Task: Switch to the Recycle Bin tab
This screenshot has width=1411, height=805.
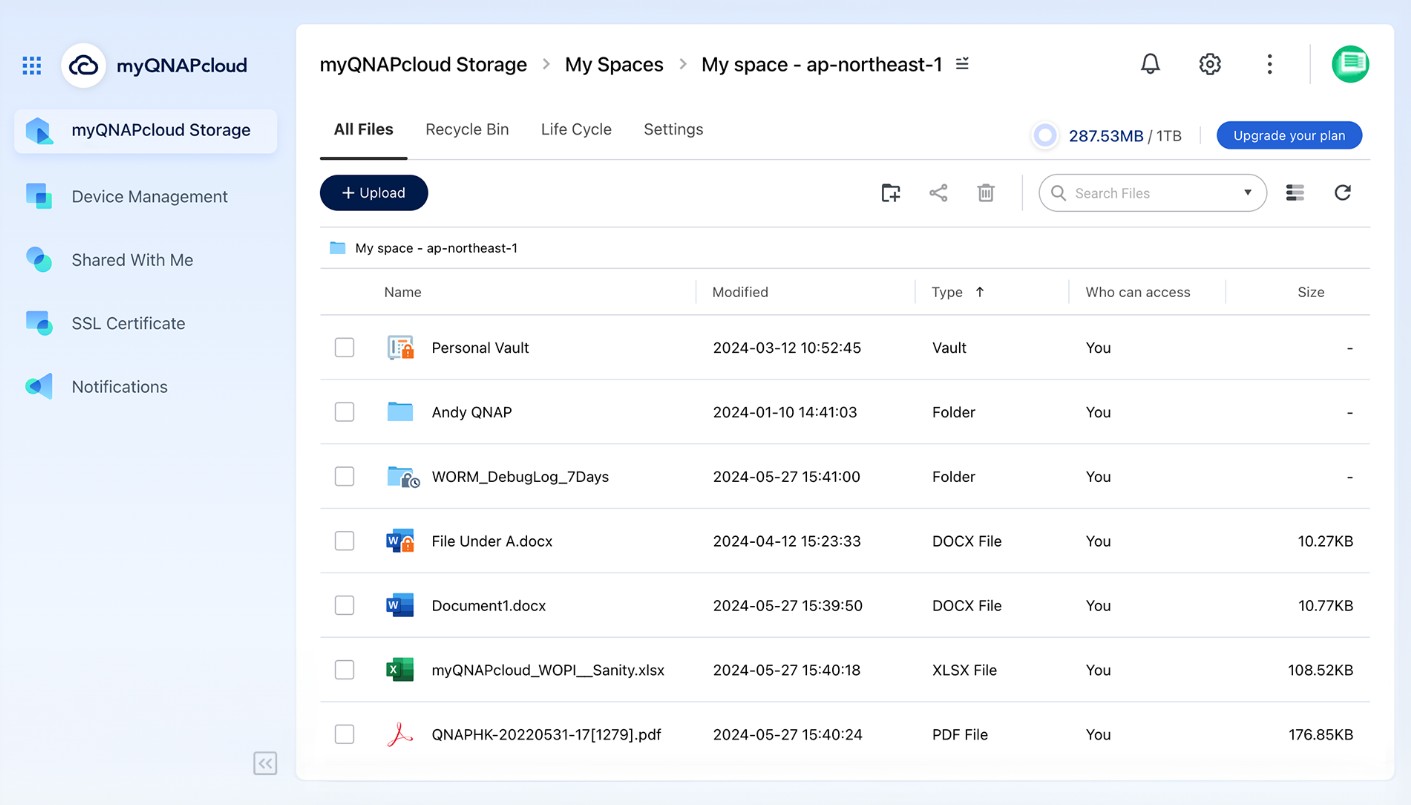Action: tap(467, 129)
